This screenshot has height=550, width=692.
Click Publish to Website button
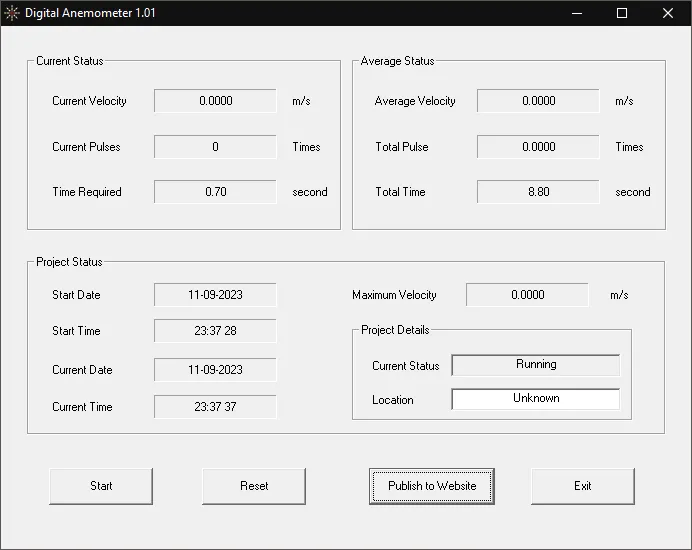pyautogui.click(x=432, y=486)
